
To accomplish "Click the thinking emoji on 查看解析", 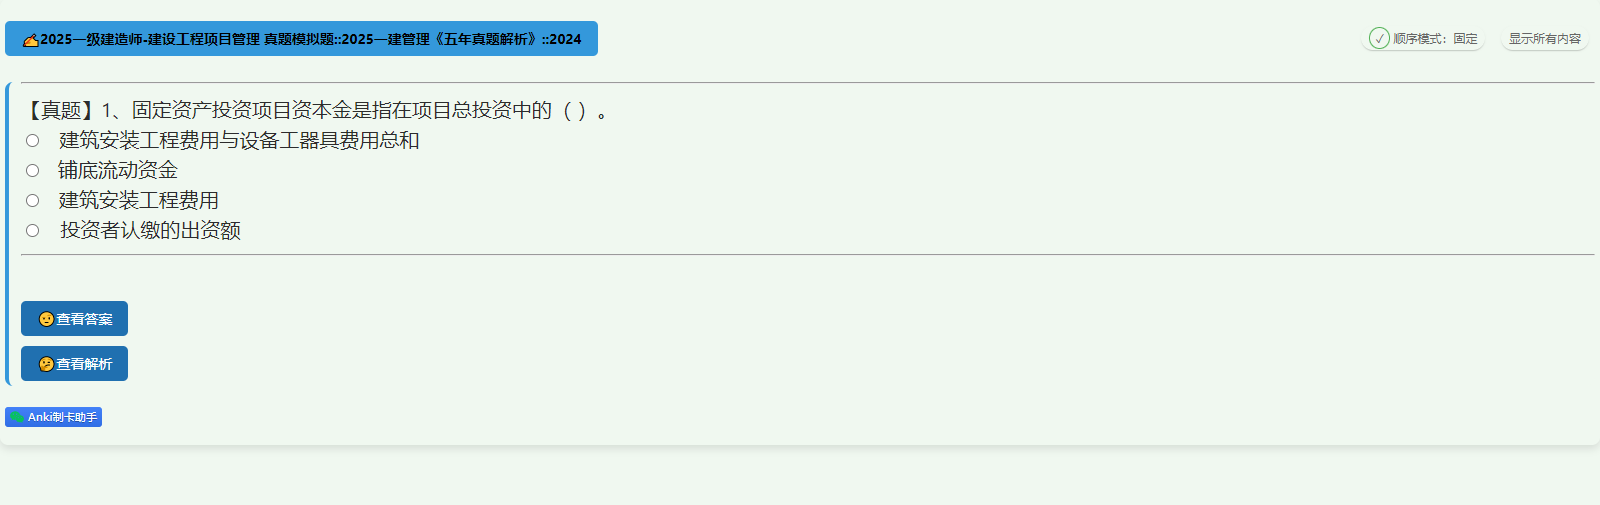I will click(46, 364).
